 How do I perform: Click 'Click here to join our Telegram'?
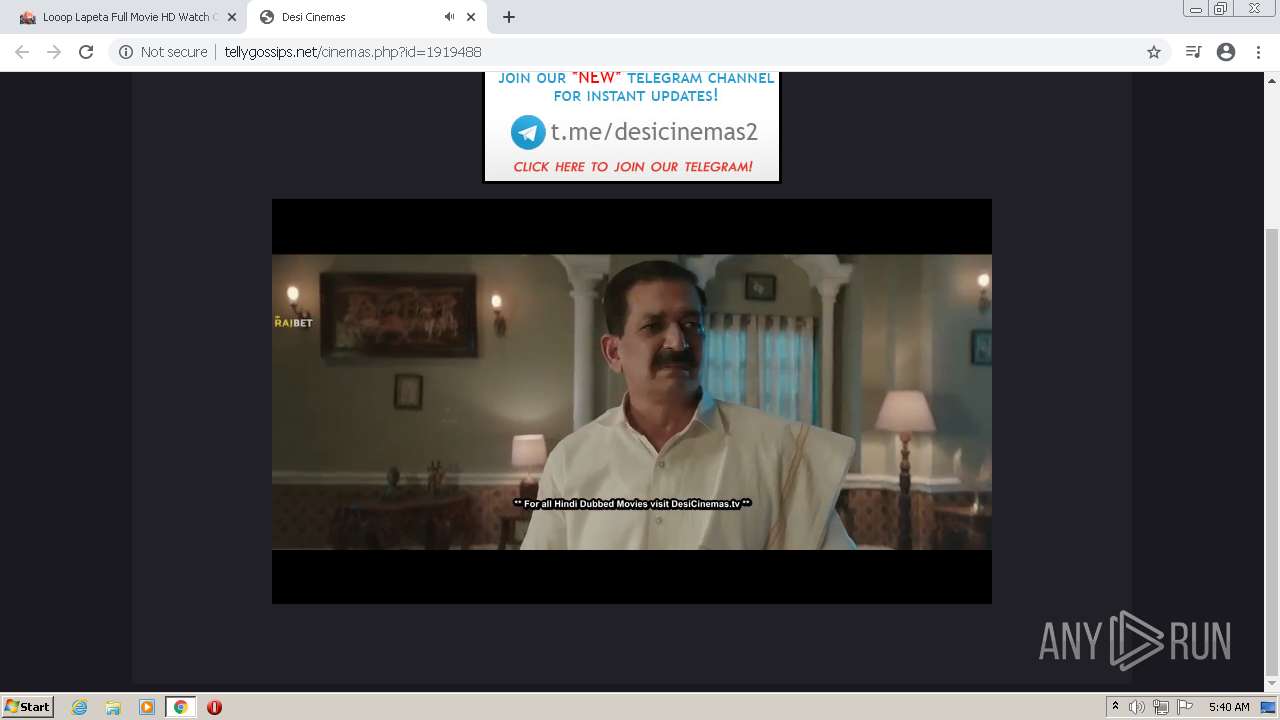633,167
